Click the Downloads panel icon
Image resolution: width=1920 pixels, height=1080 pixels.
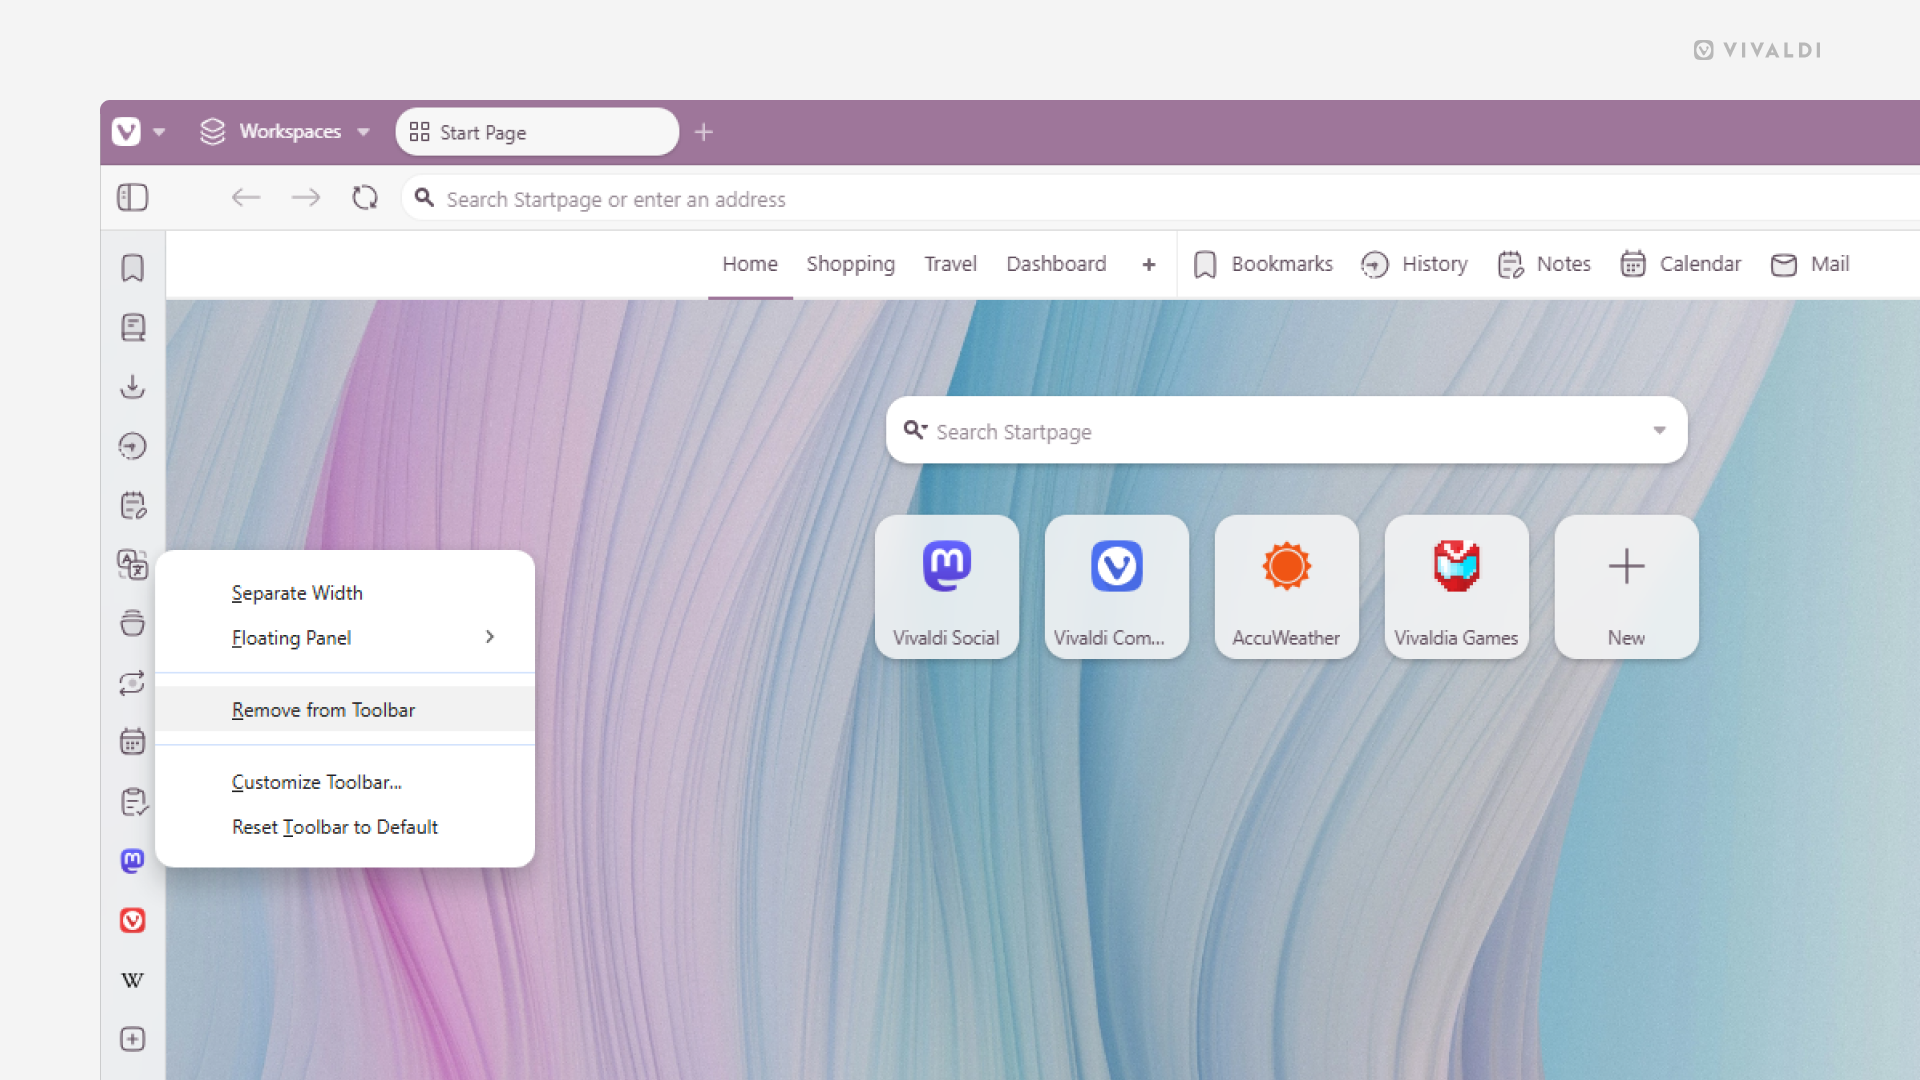132,388
